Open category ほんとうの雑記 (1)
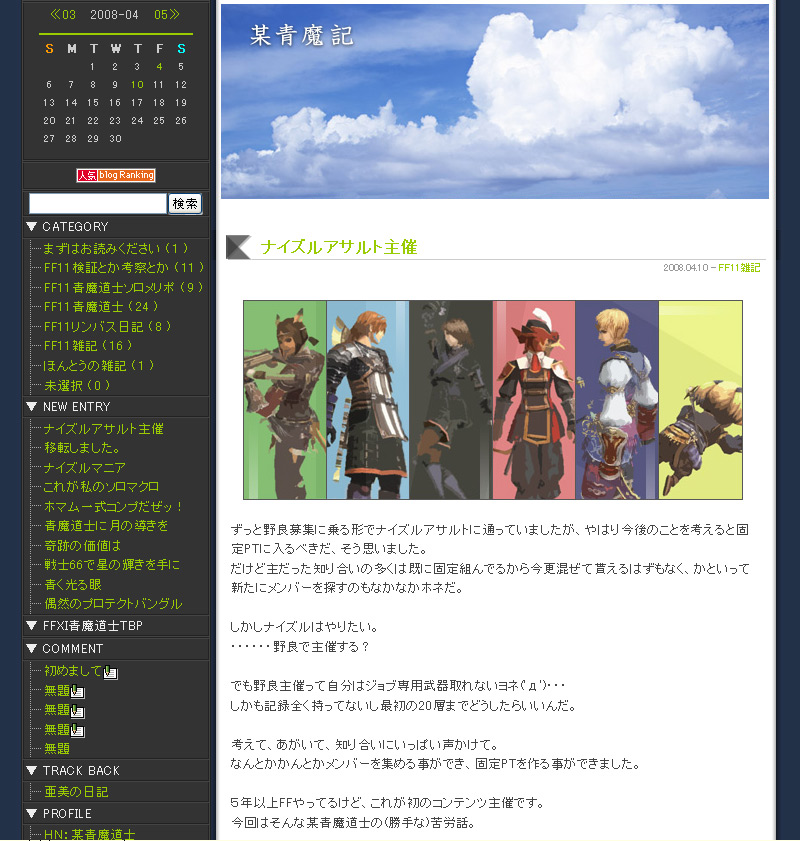This screenshot has height=841, width=800. click(99, 366)
